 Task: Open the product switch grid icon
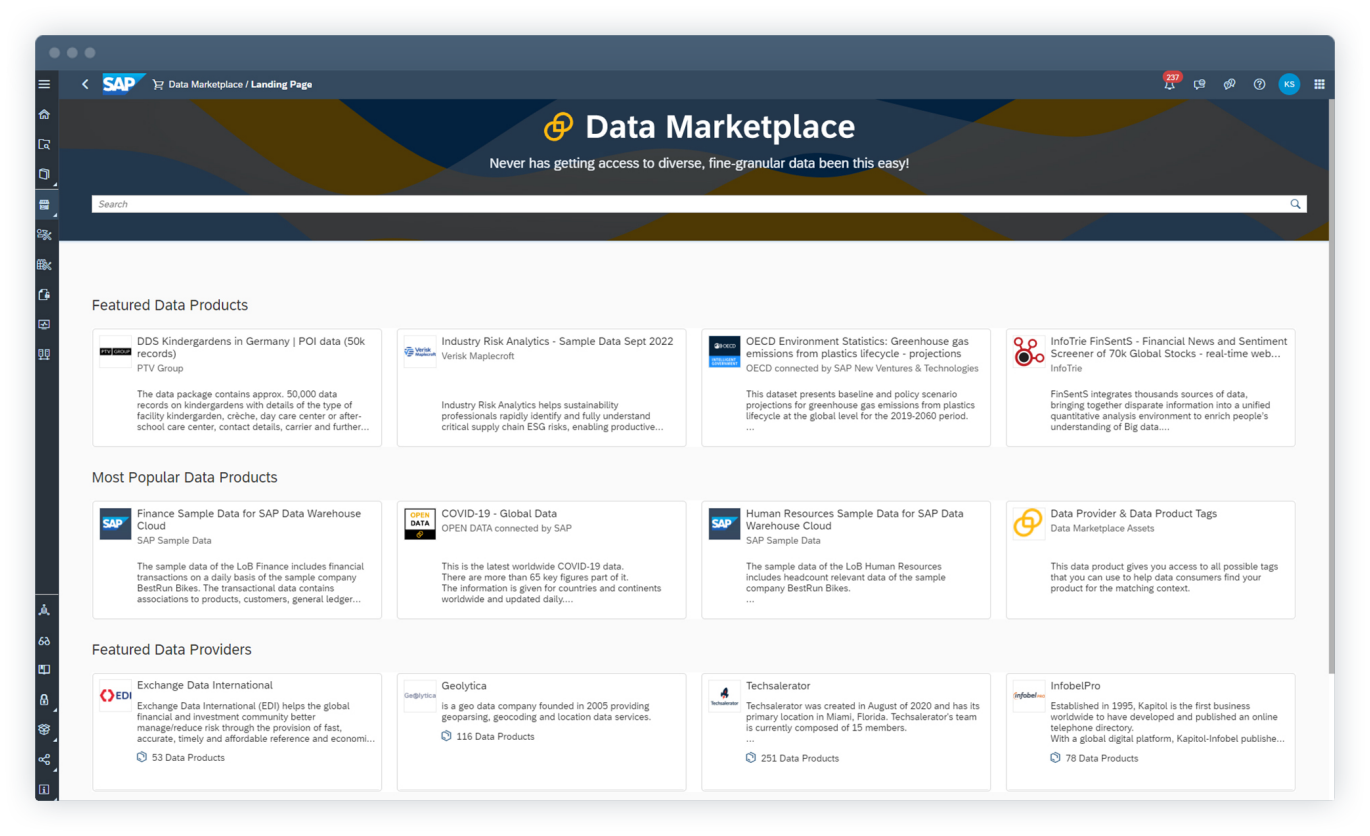1319,85
